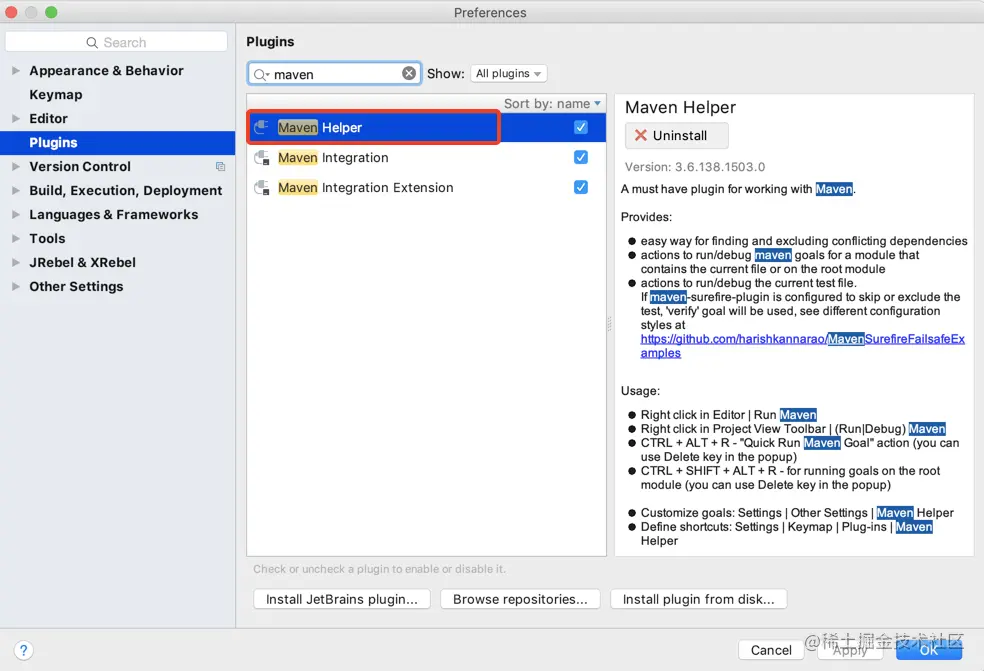Click Browse repositories button
984x671 pixels.
click(x=520, y=599)
